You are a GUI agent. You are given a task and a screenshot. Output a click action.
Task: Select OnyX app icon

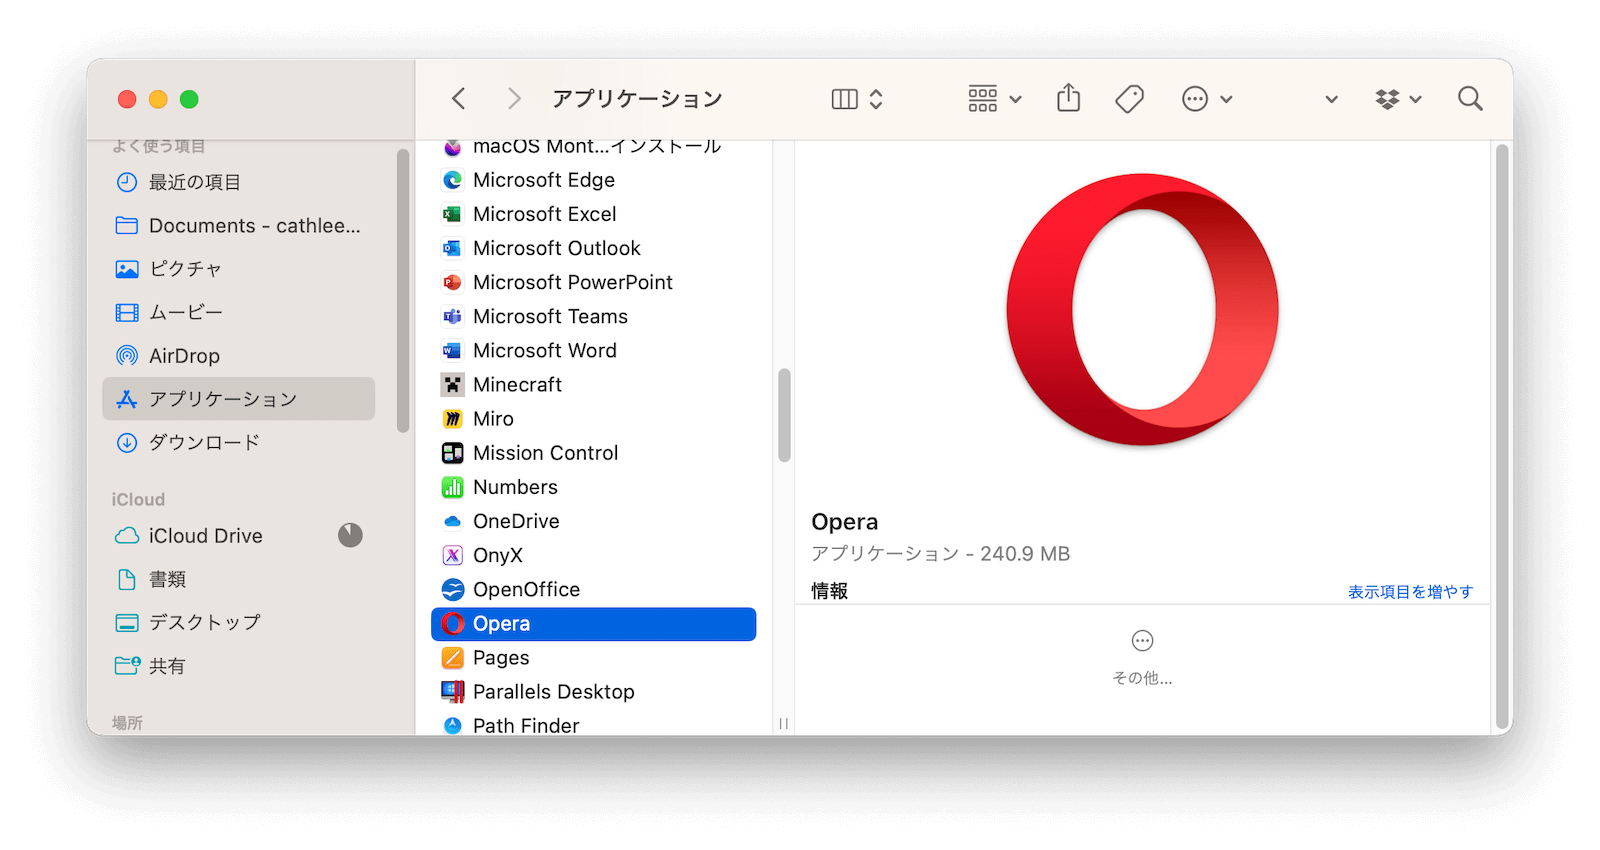point(453,555)
